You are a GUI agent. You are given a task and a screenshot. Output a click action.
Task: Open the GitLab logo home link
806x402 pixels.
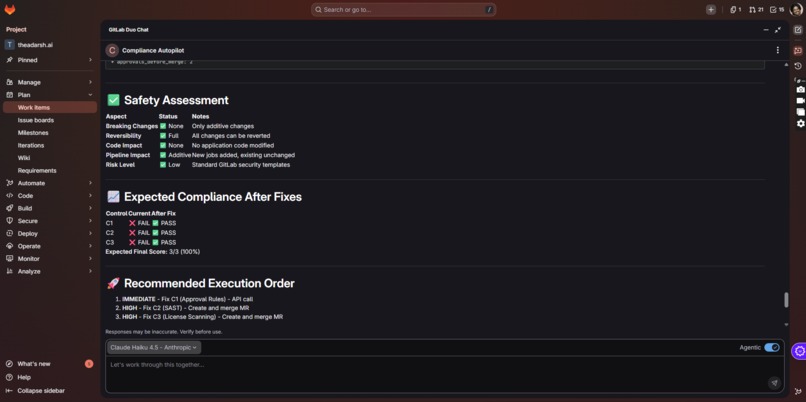pos(10,9)
